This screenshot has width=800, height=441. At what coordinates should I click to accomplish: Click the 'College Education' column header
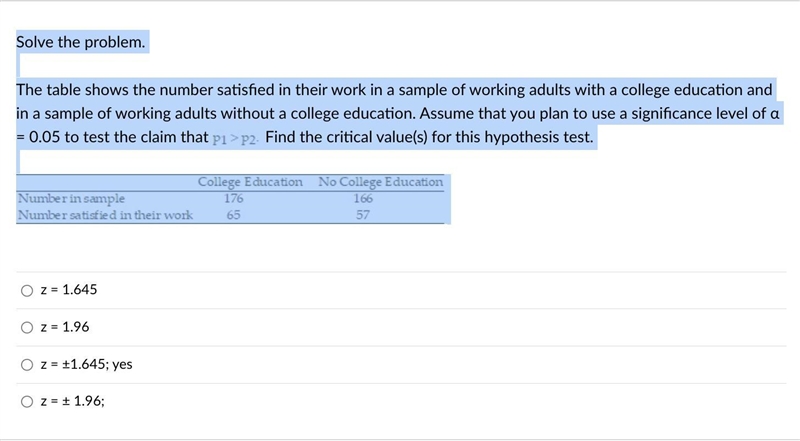pos(250,182)
